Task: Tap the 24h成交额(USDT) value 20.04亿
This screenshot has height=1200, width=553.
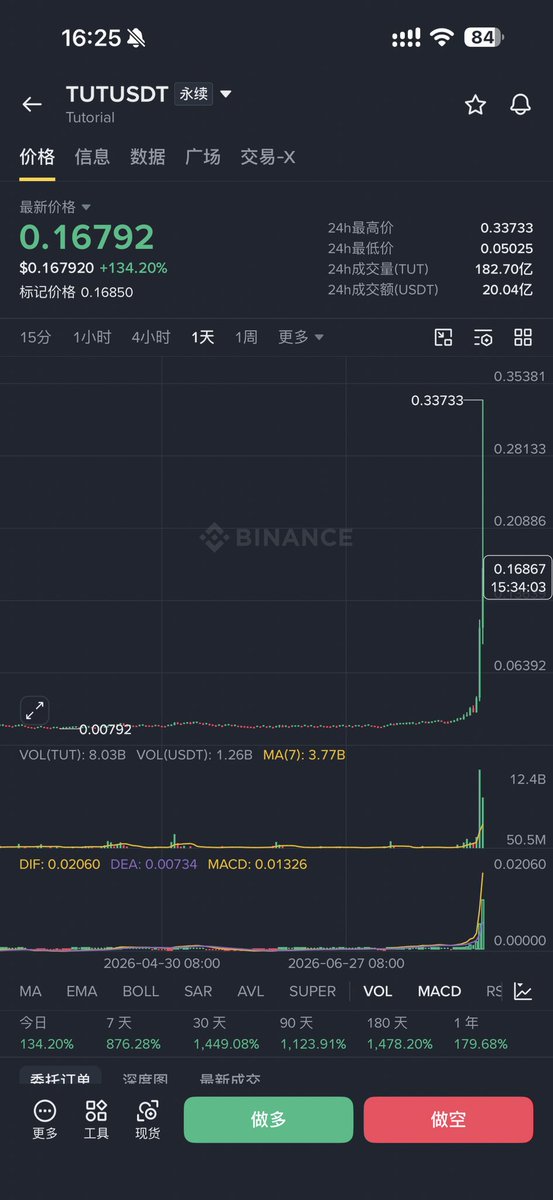Action: pyautogui.click(x=506, y=290)
